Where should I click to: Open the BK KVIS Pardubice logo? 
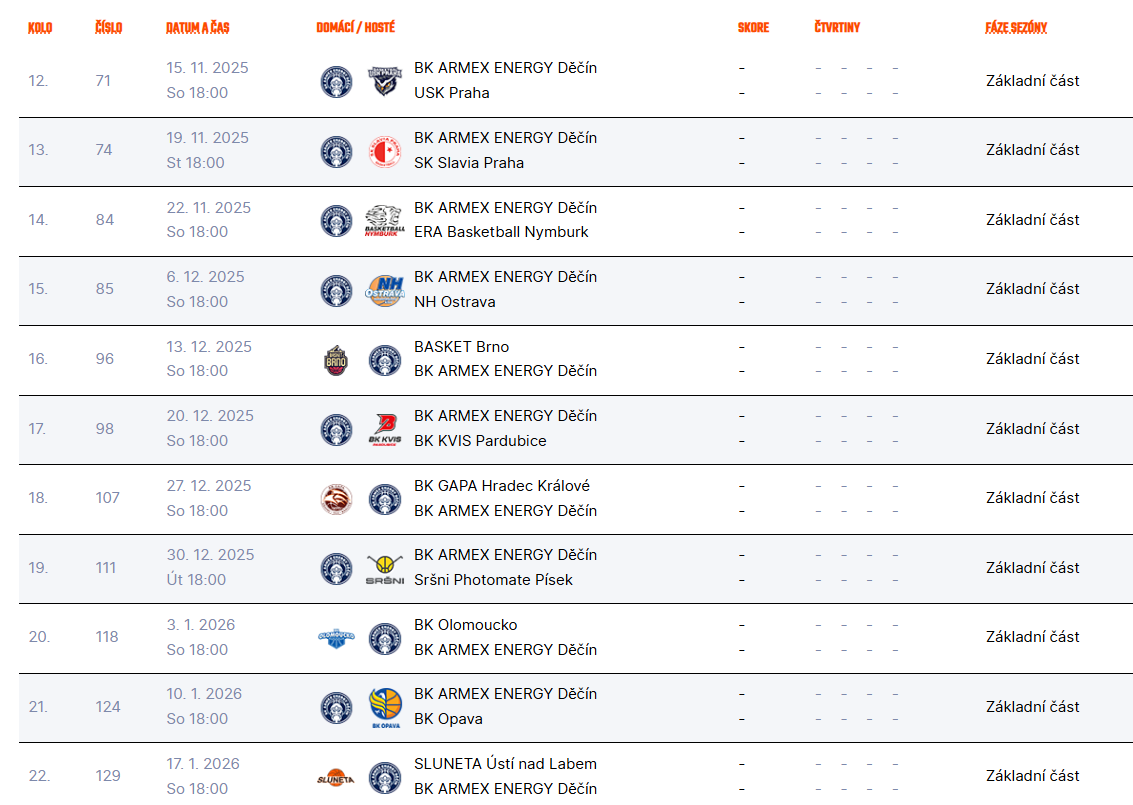point(384,429)
